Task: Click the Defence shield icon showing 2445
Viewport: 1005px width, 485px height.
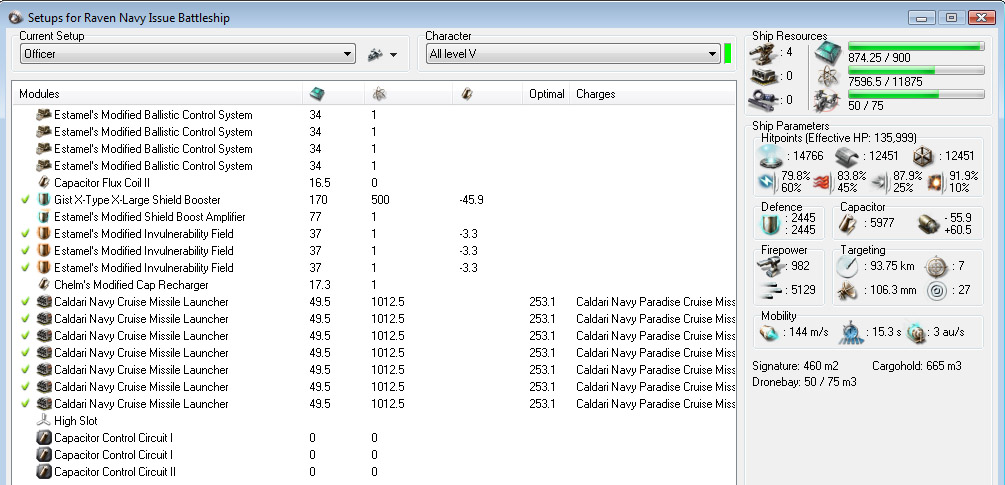Action: coord(768,224)
